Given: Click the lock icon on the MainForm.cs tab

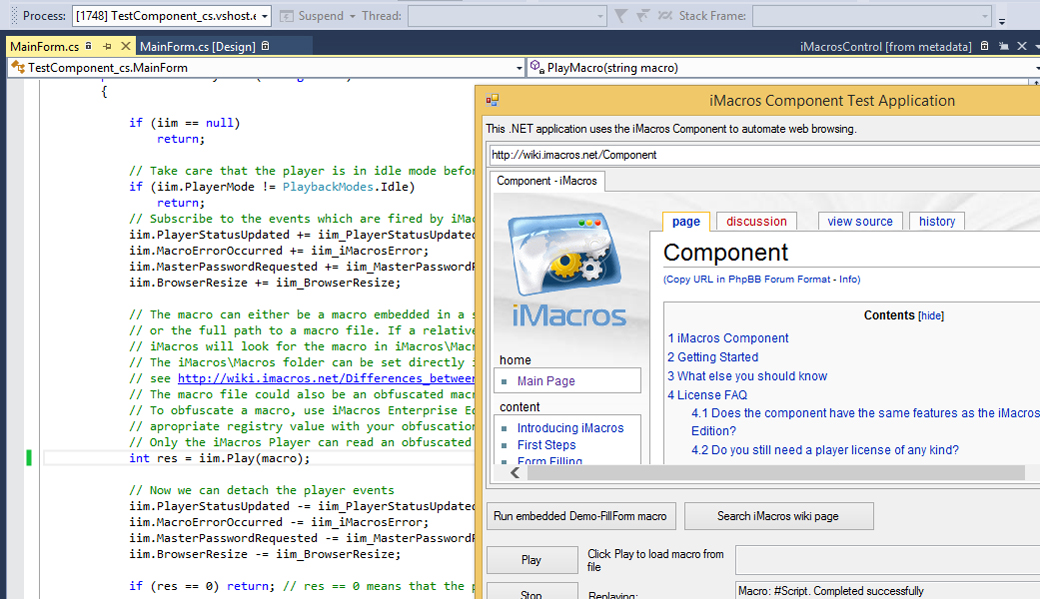Looking at the screenshot, I should [88, 46].
